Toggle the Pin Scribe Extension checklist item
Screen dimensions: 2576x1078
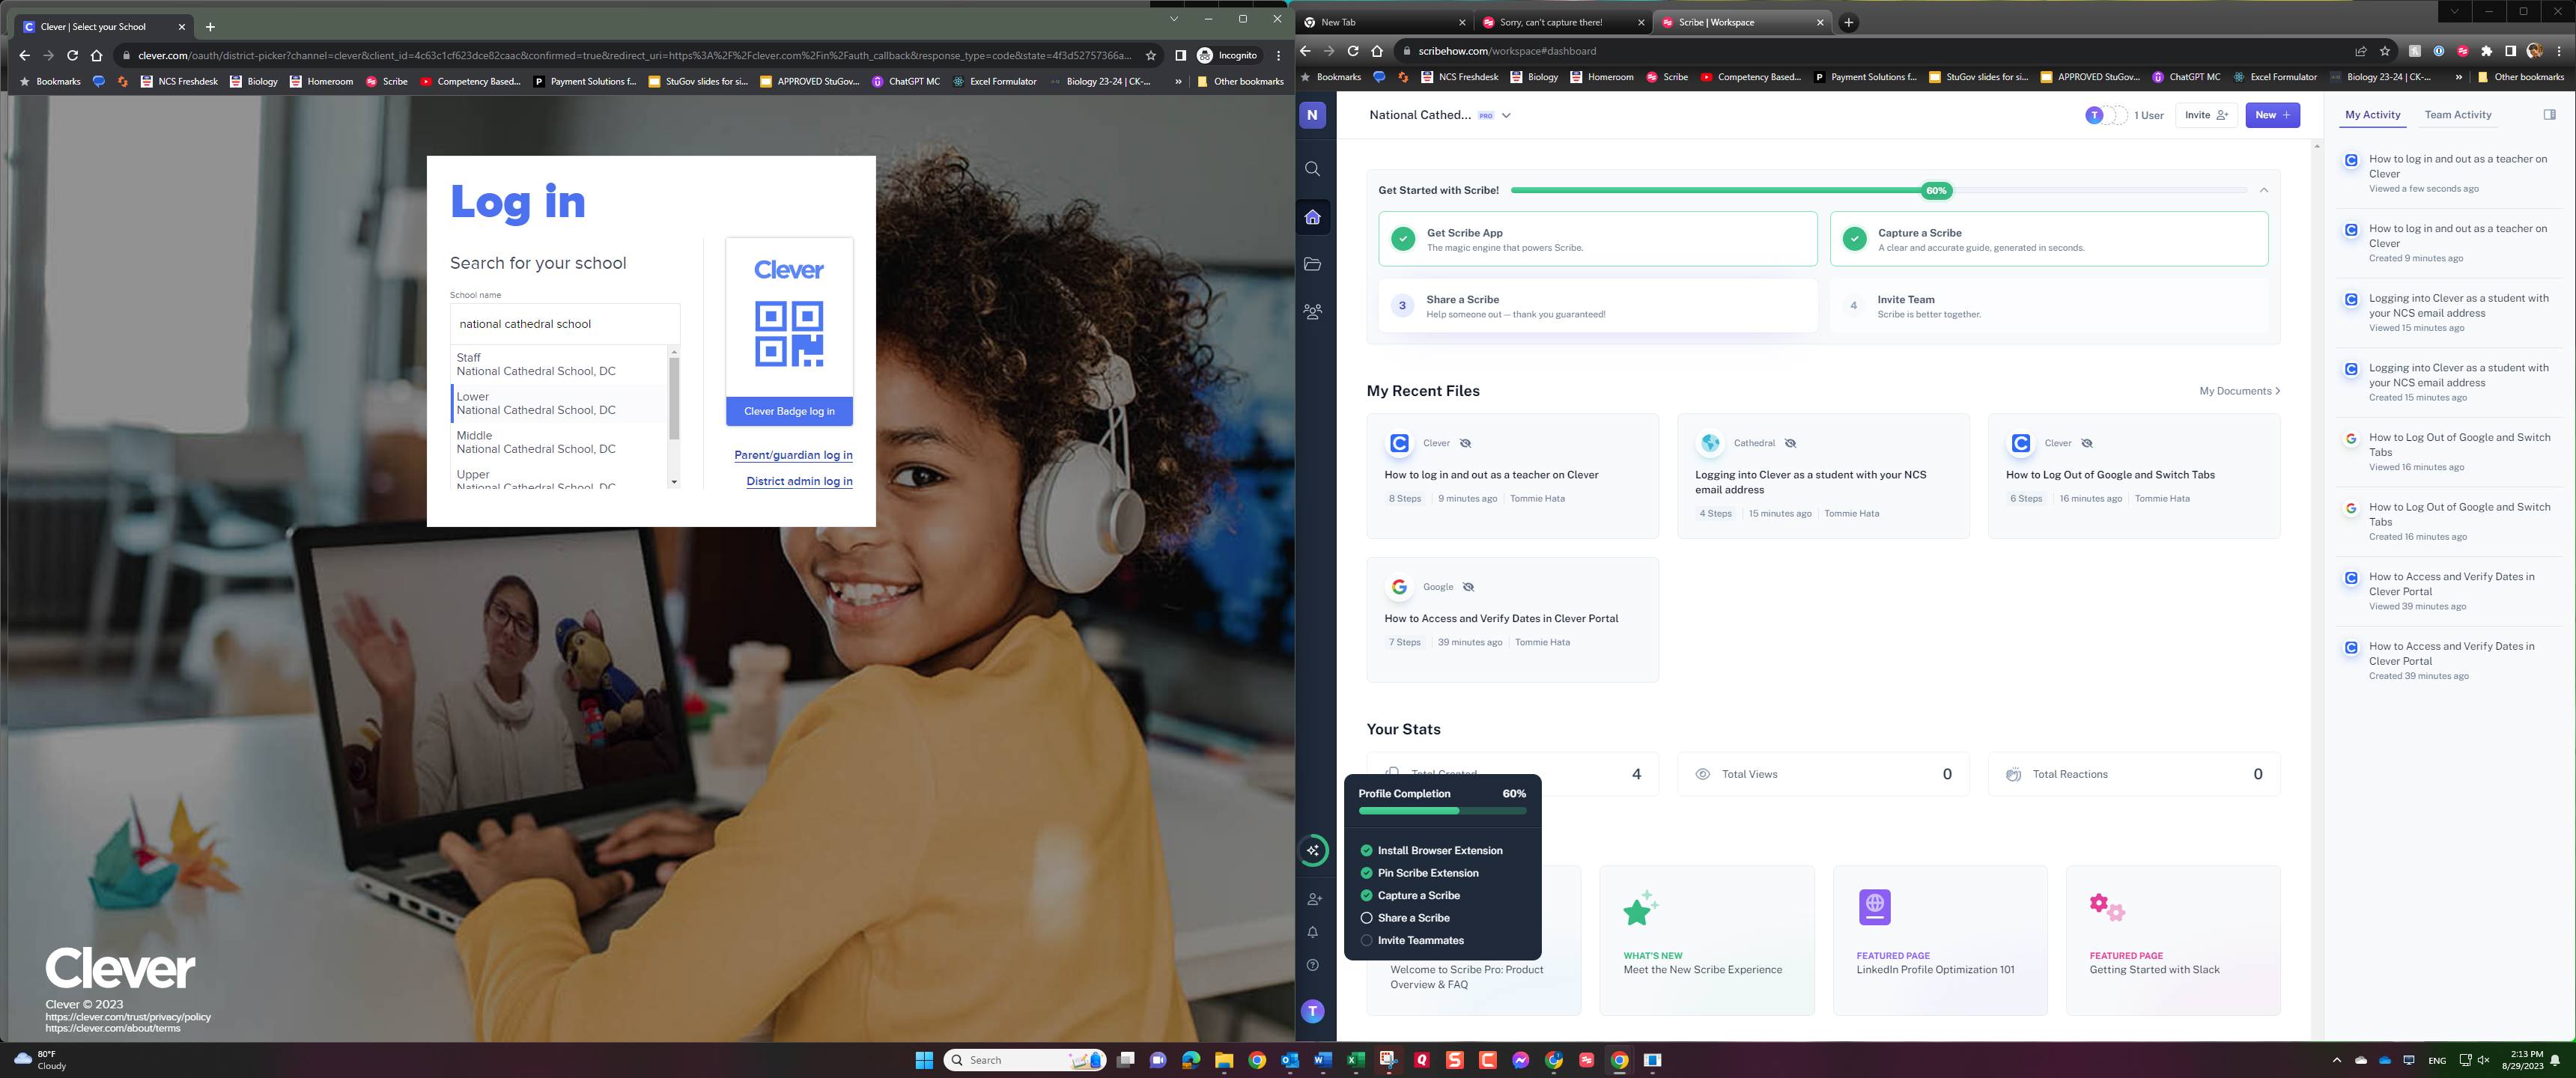click(x=1366, y=873)
